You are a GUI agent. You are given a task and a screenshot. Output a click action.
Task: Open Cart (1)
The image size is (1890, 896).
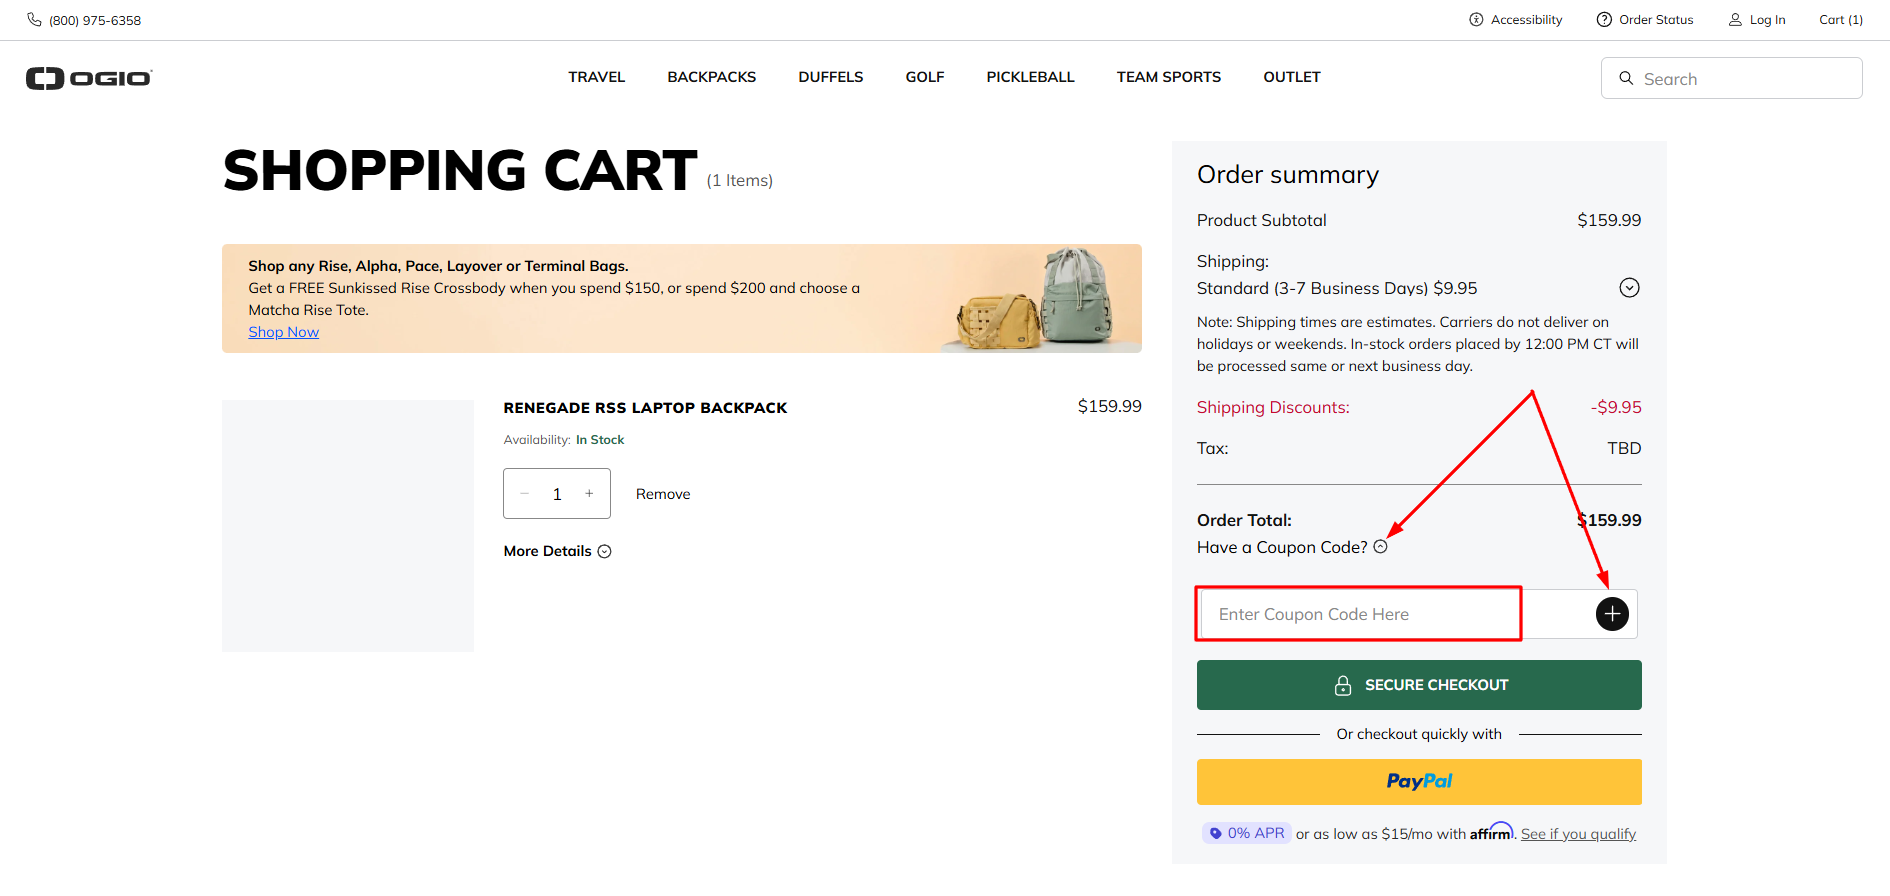pos(1840,20)
